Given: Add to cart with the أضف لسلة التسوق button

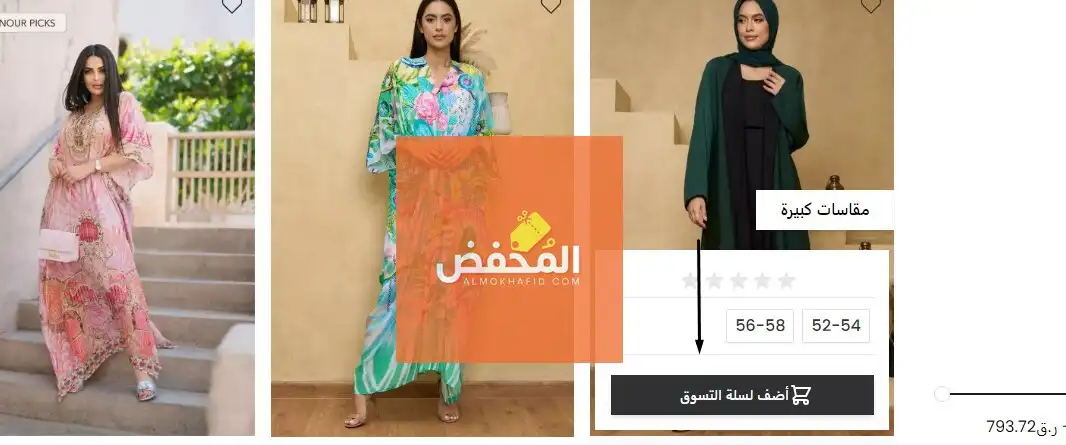Looking at the screenshot, I should point(742,395).
